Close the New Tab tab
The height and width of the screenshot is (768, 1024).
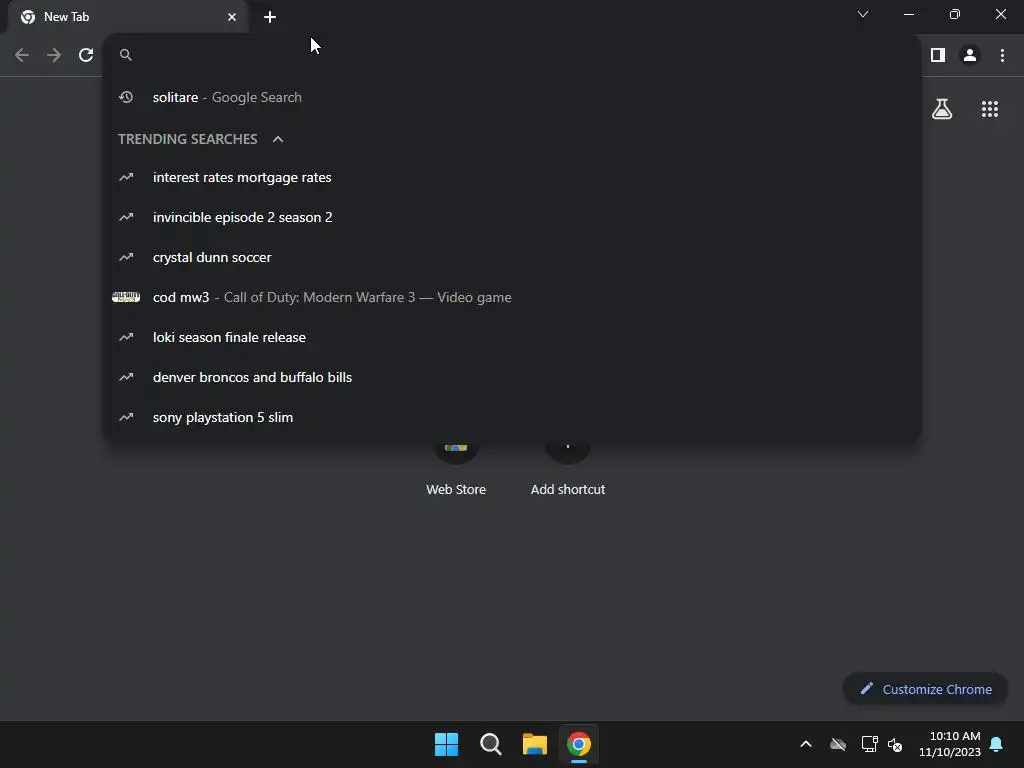coord(232,17)
